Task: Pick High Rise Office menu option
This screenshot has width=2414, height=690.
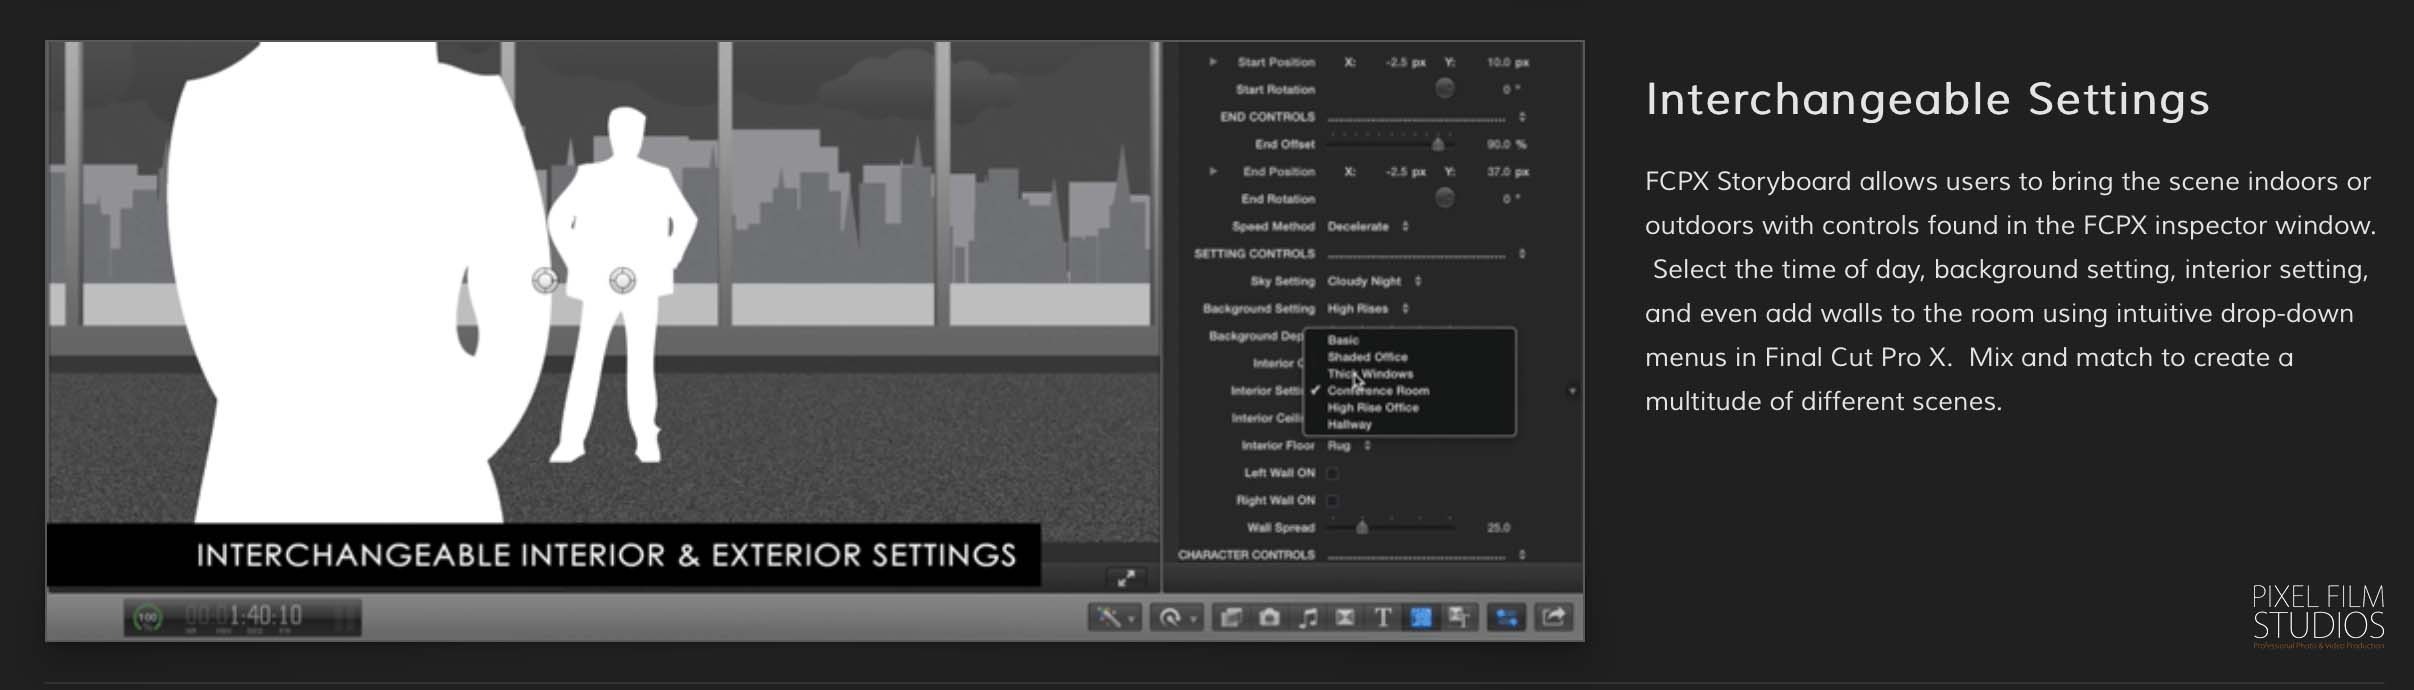Action: point(1373,408)
